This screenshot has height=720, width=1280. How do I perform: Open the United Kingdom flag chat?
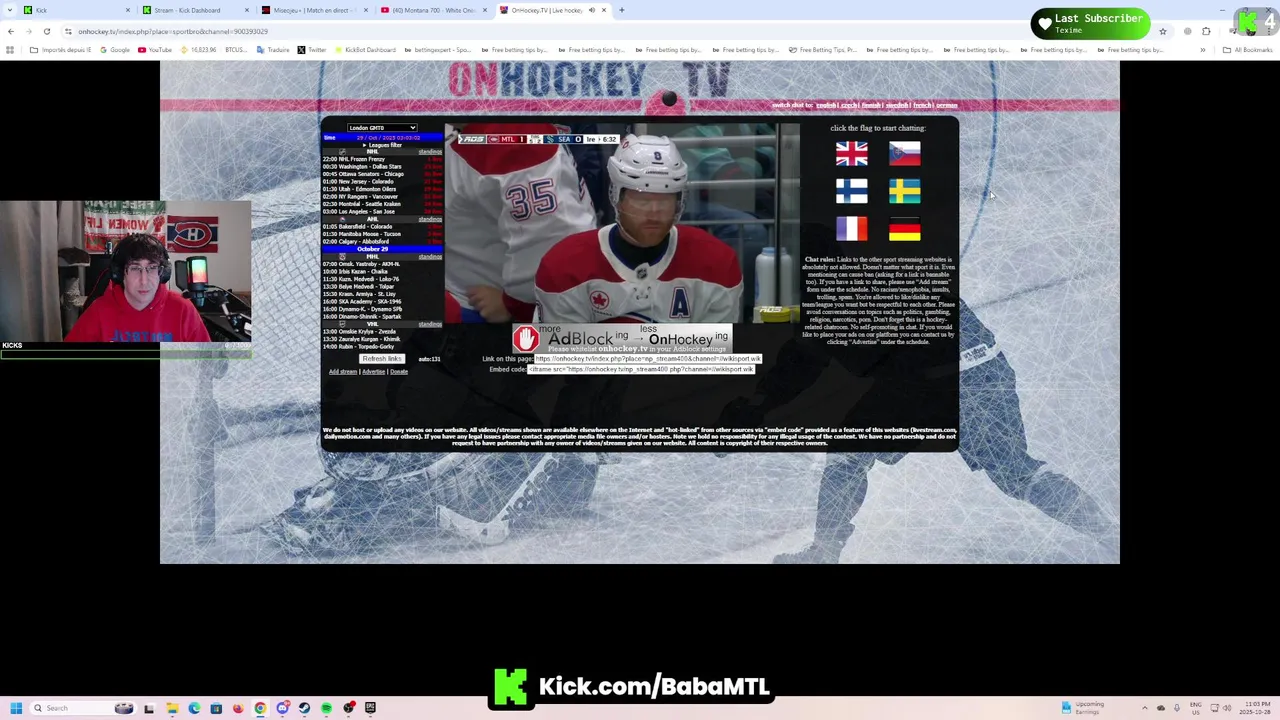click(852, 153)
